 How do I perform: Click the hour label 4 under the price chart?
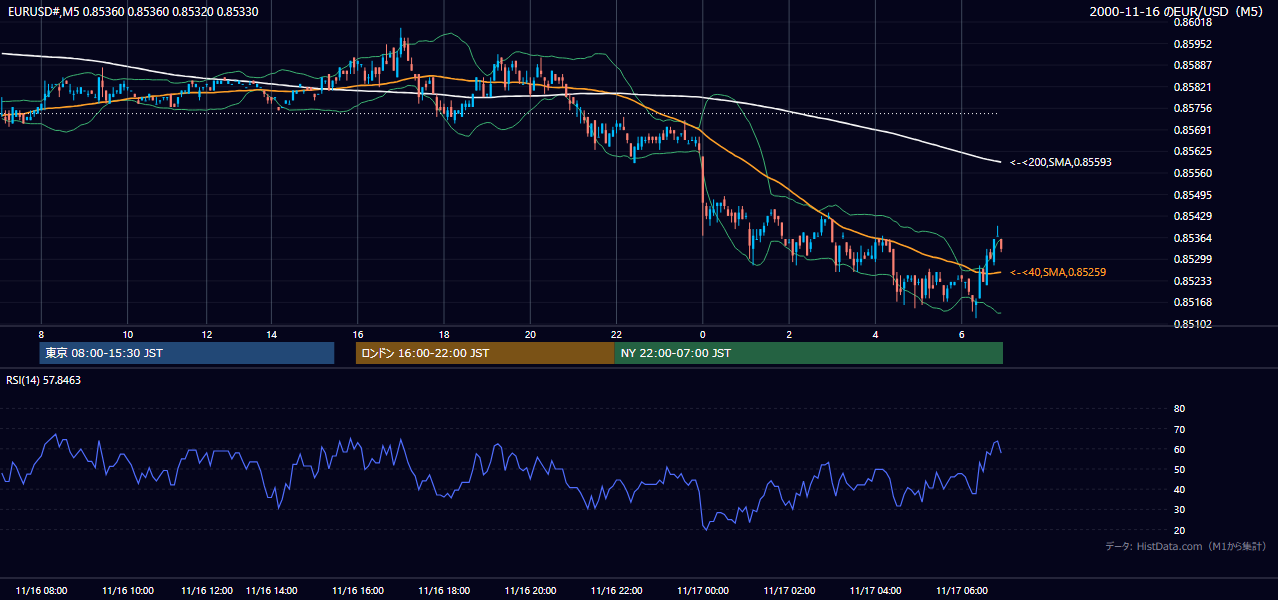[875, 334]
